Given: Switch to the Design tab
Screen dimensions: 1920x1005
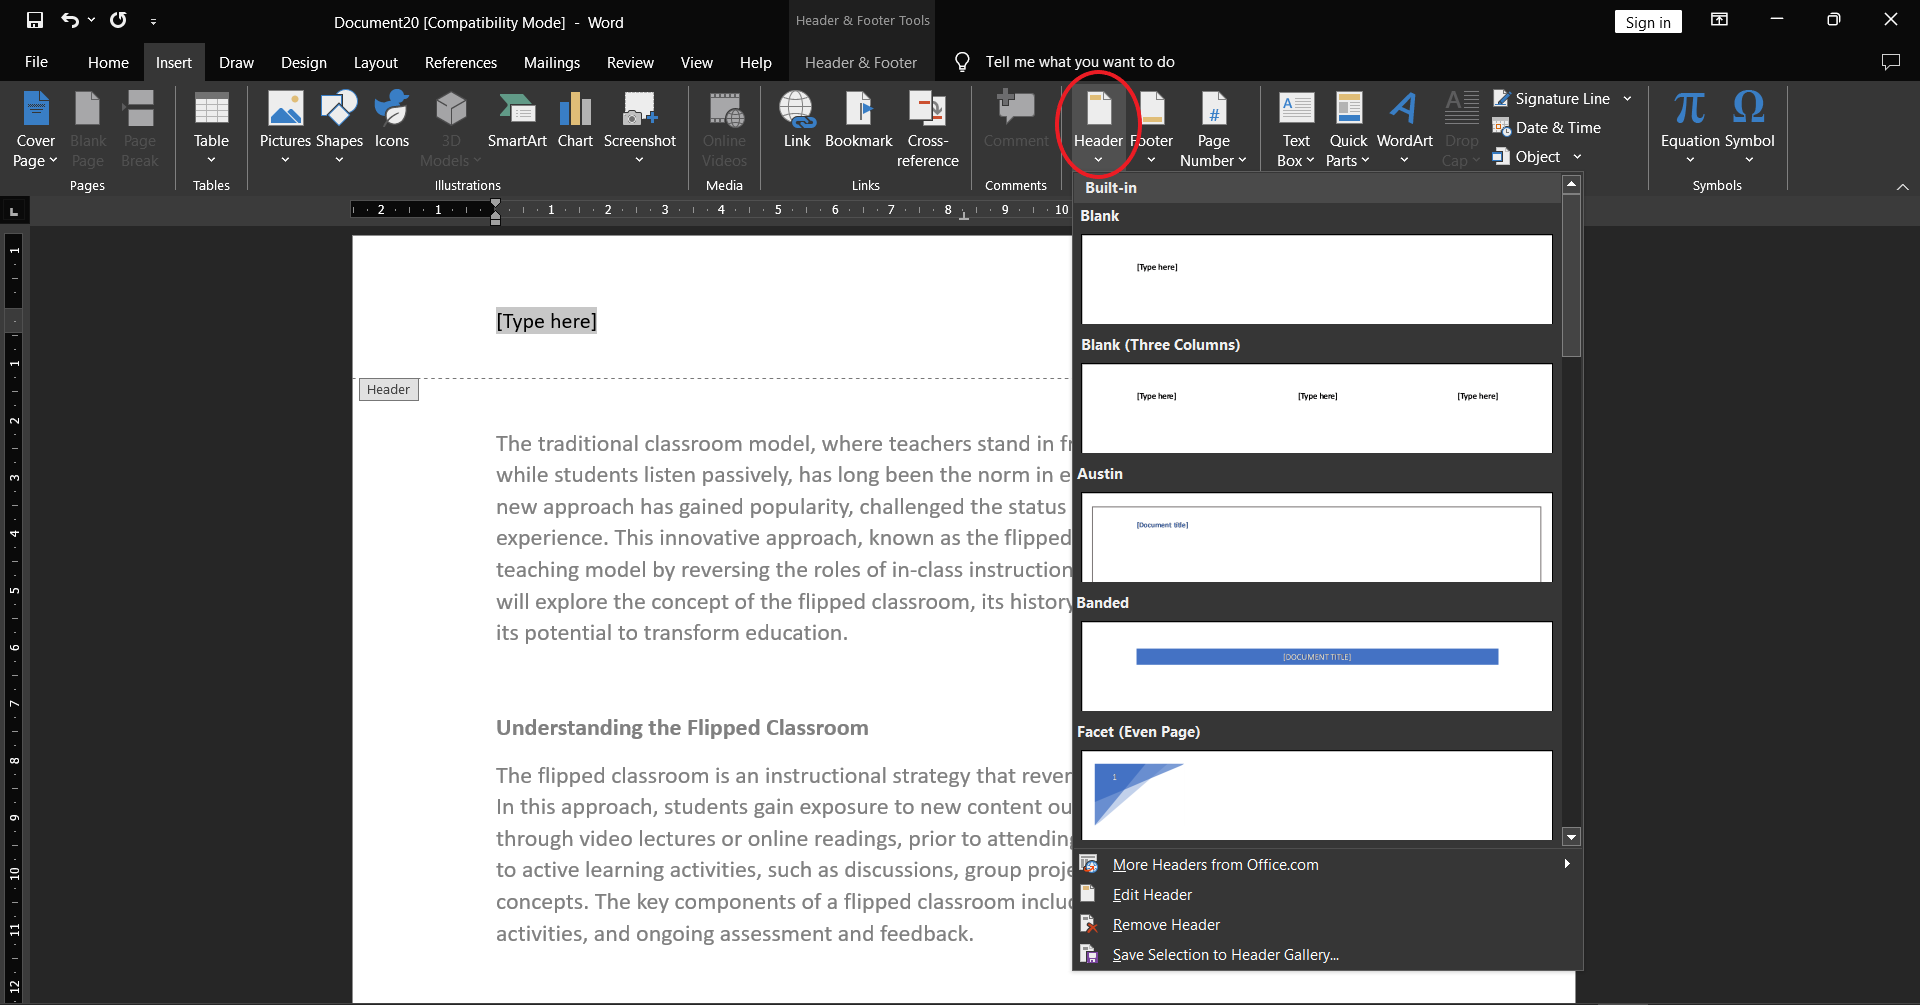Looking at the screenshot, I should click(303, 62).
